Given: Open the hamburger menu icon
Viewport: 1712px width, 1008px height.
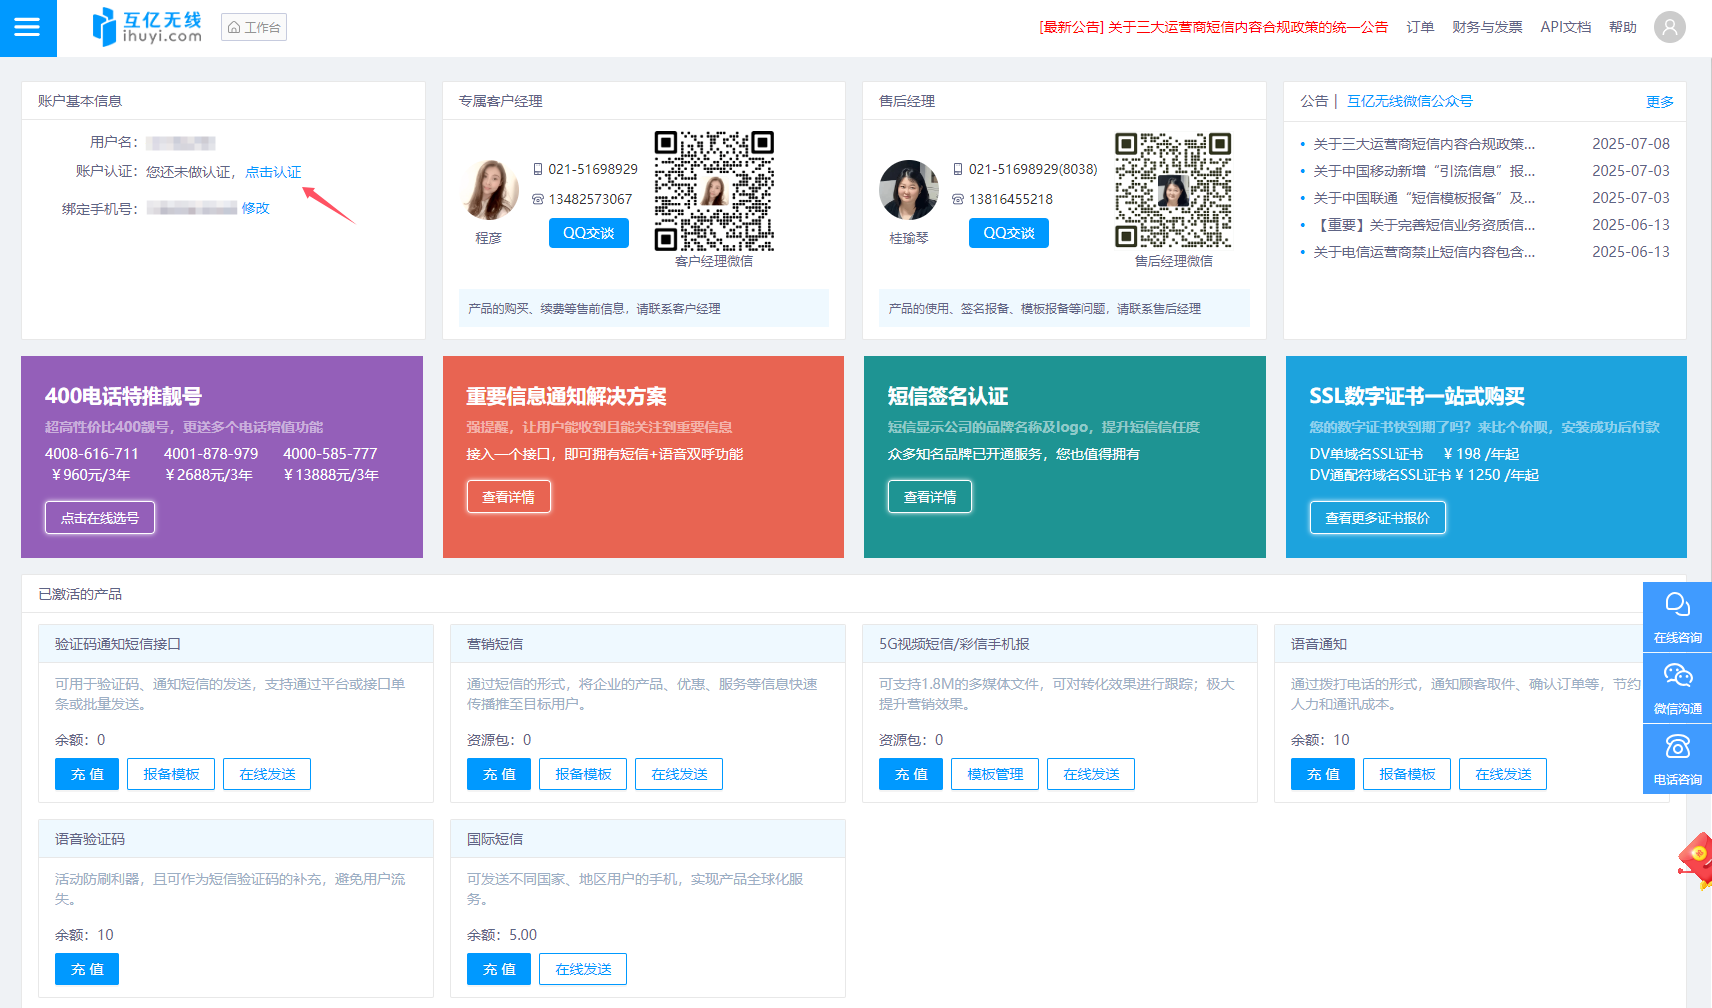Looking at the screenshot, I should (x=27, y=27).
